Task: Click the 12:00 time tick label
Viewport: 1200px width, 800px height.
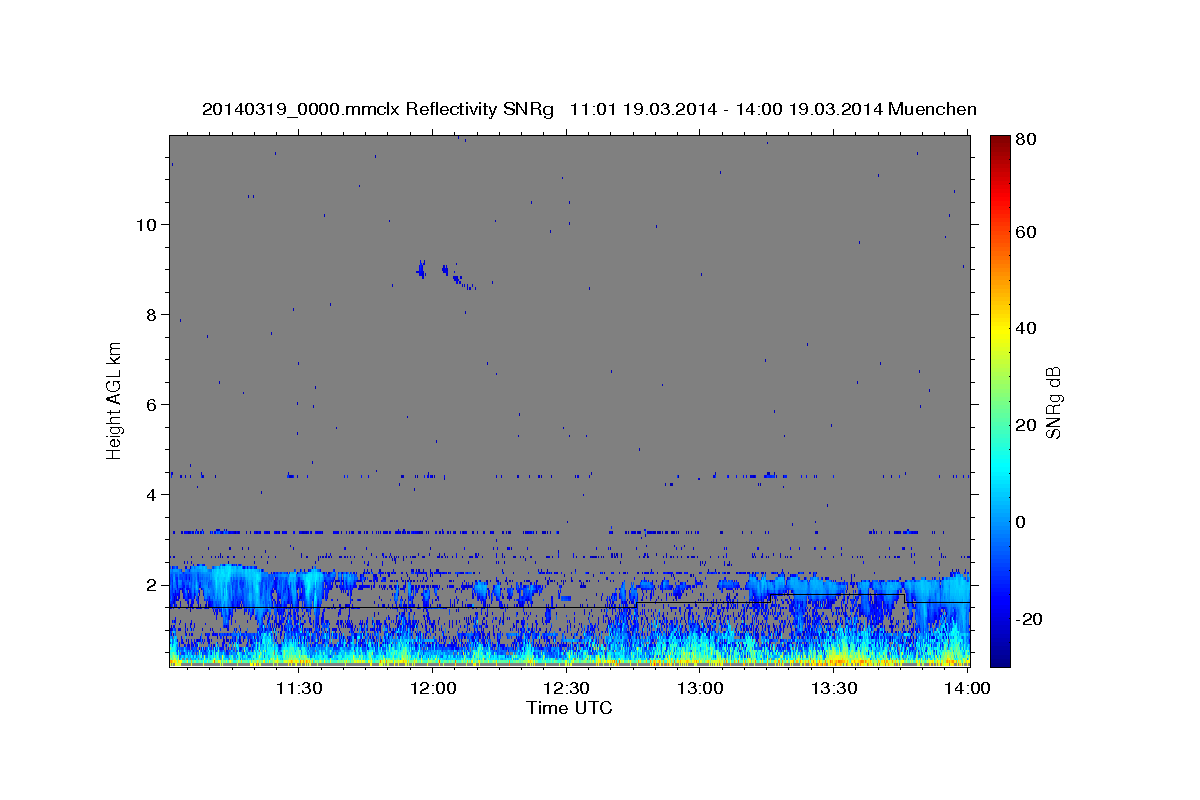Action: pyautogui.click(x=433, y=689)
